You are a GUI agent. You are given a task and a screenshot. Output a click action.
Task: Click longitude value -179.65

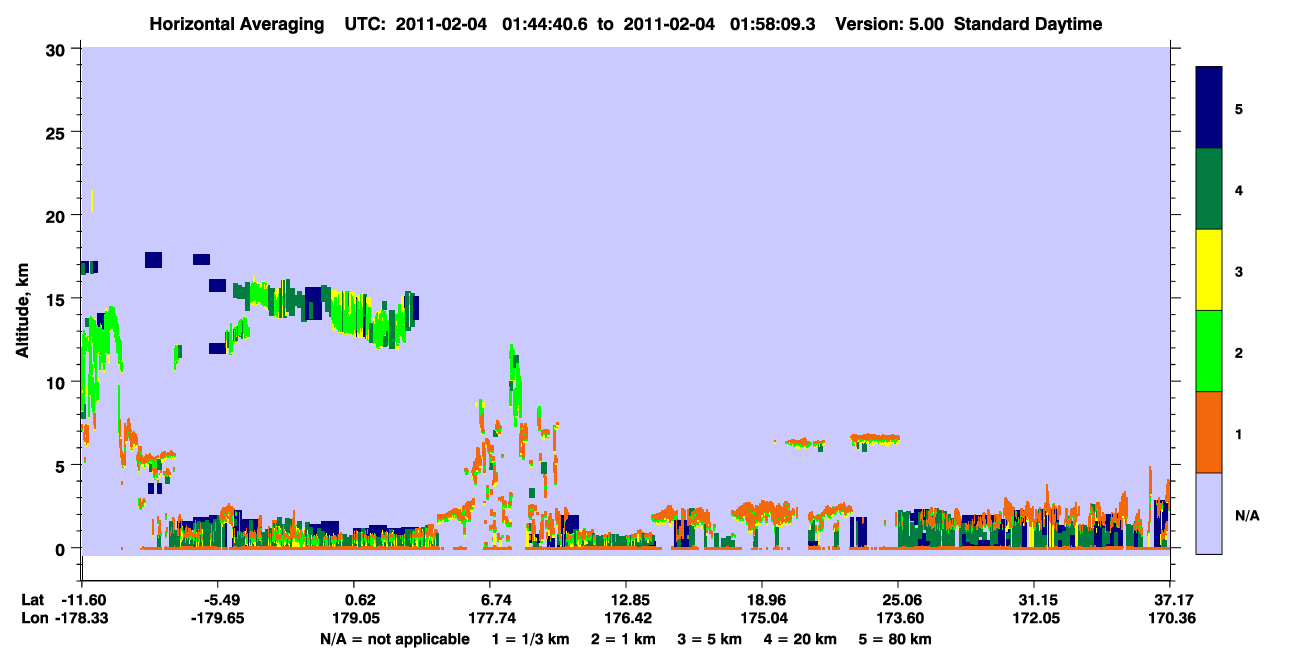pos(218,618)
